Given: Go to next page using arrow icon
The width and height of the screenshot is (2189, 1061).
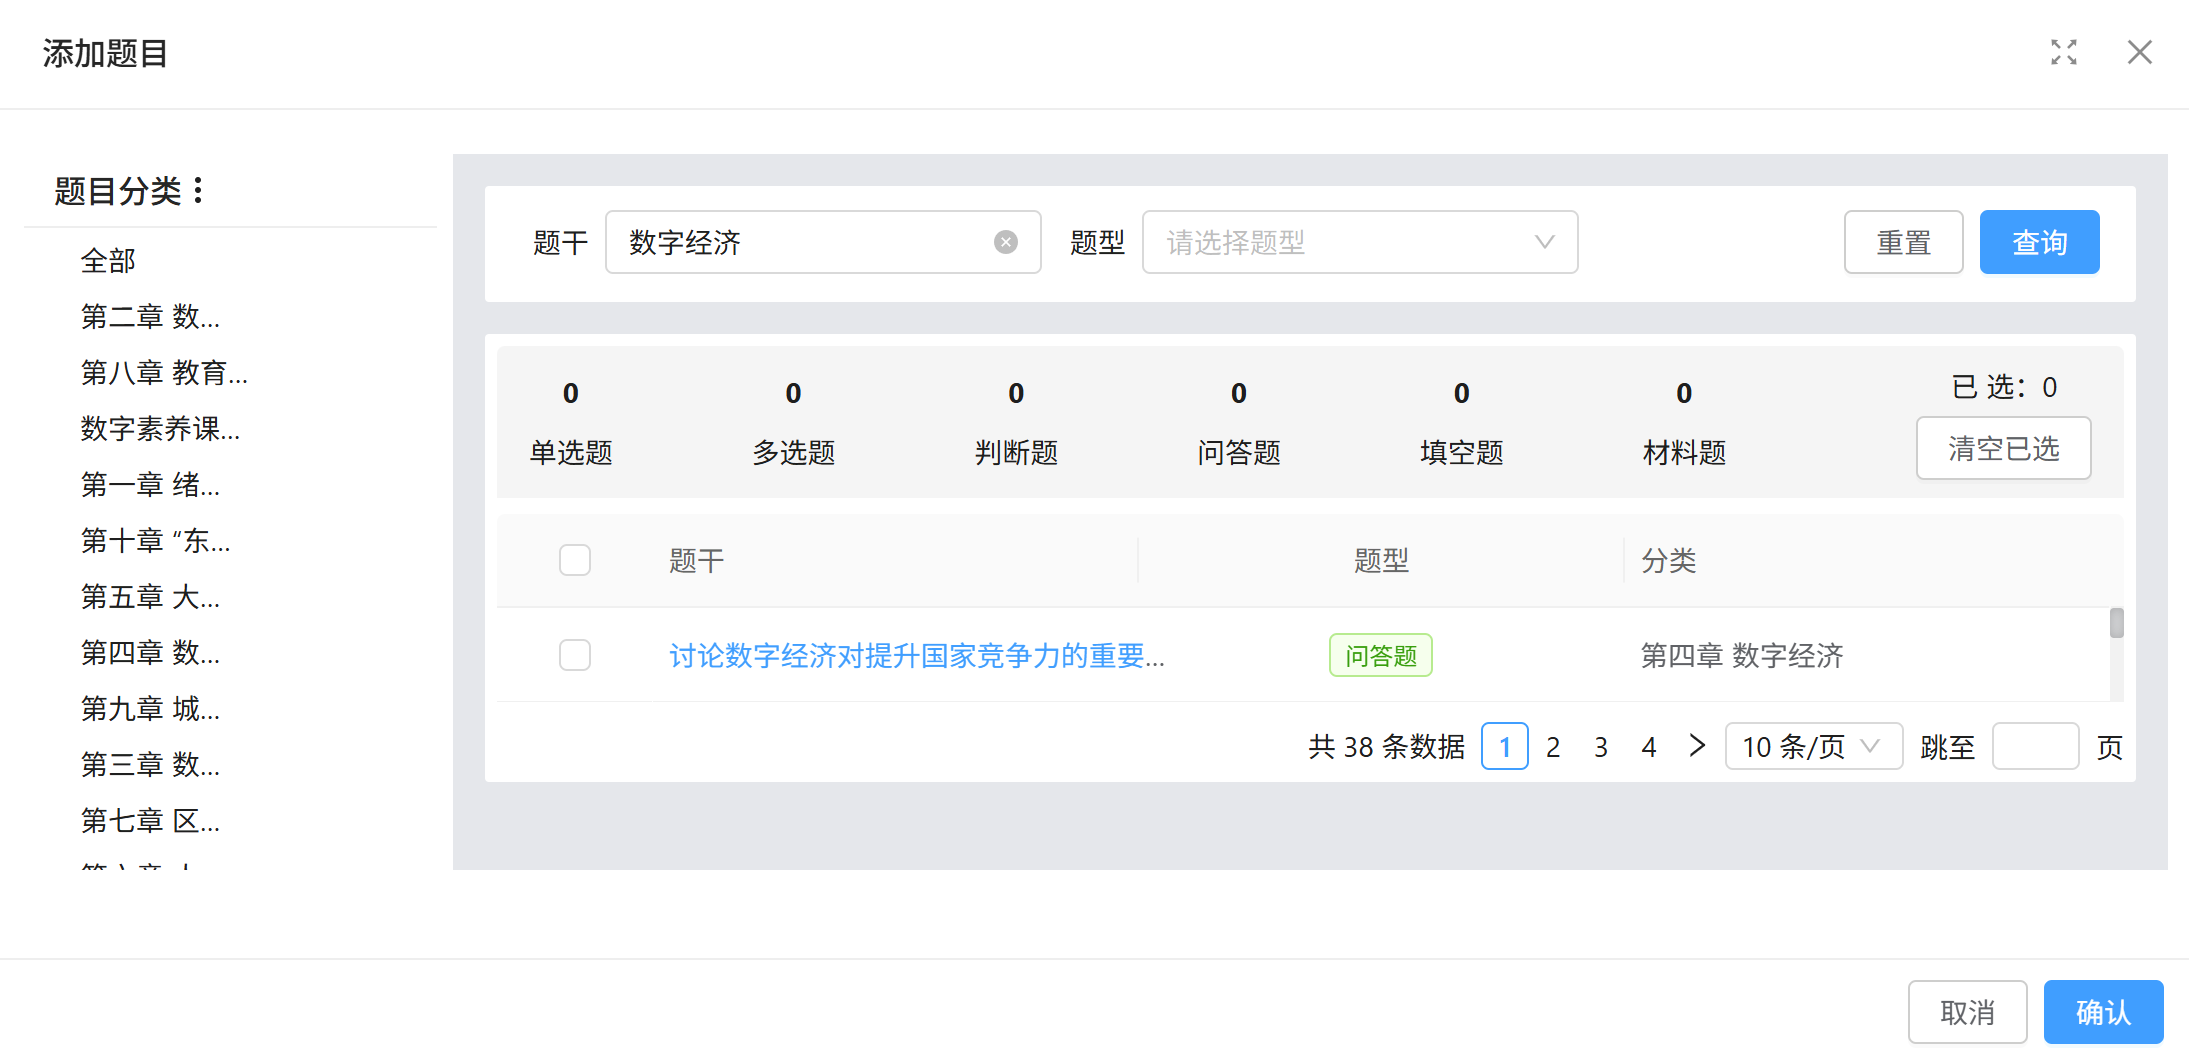Looking at the screenshot, I should point(1696,746).
